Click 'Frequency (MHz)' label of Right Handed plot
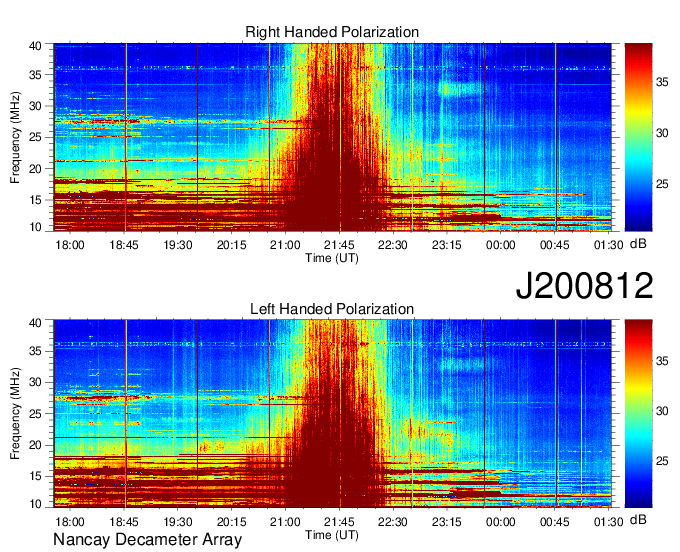 [15, 137]
